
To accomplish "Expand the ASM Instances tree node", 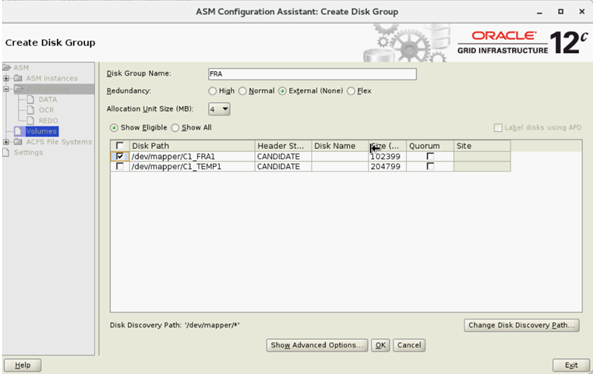I will coord(6,78).
